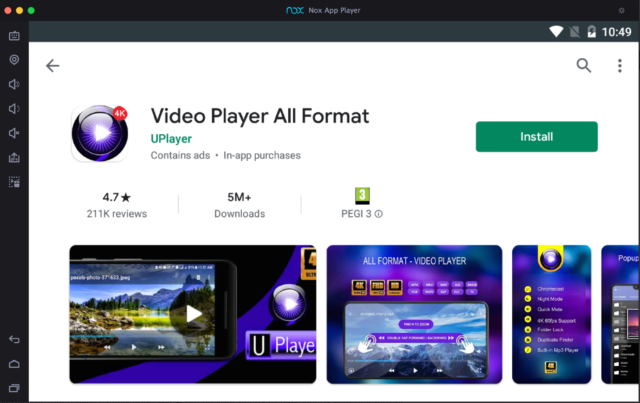Open the three-dot overflow menu
Image resolution: width=640 pixels, height=403 pixels.
tap(620, 65)
